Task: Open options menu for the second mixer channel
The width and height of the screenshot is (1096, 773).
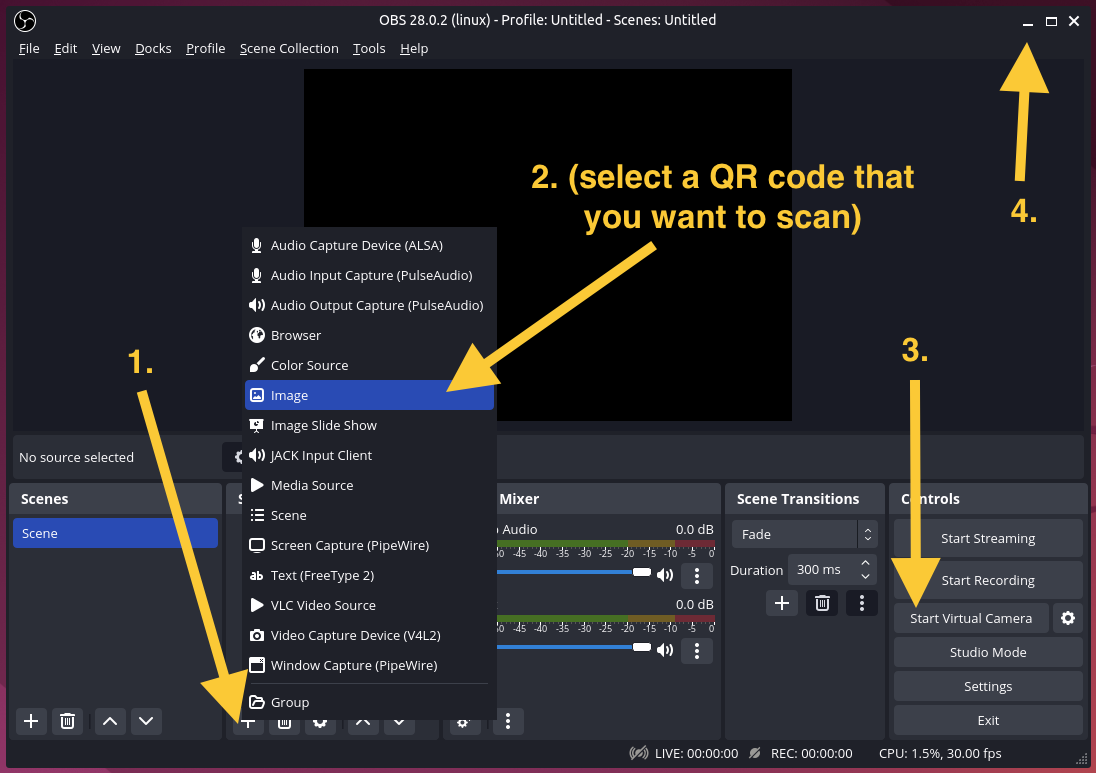Action: (697, 651)
